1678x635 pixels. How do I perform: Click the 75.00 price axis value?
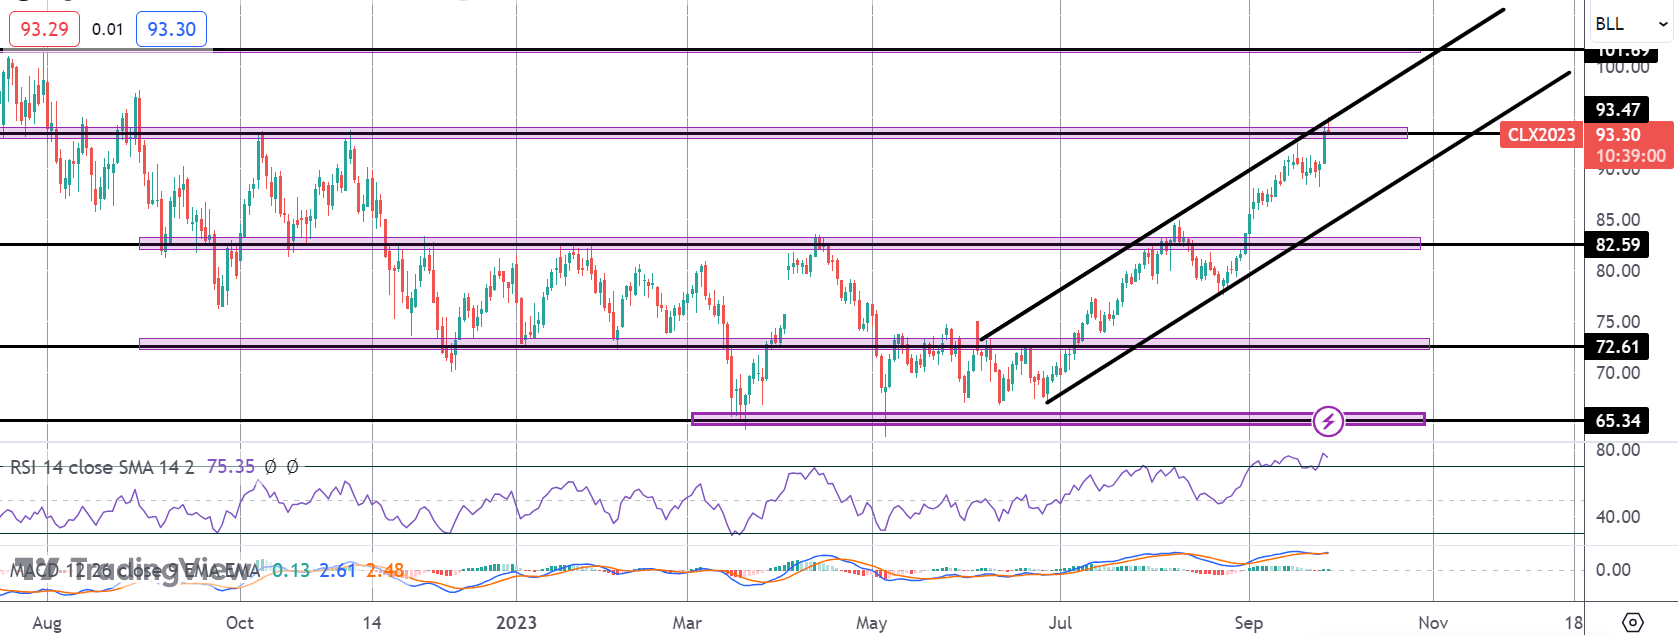pos(1618,322)
